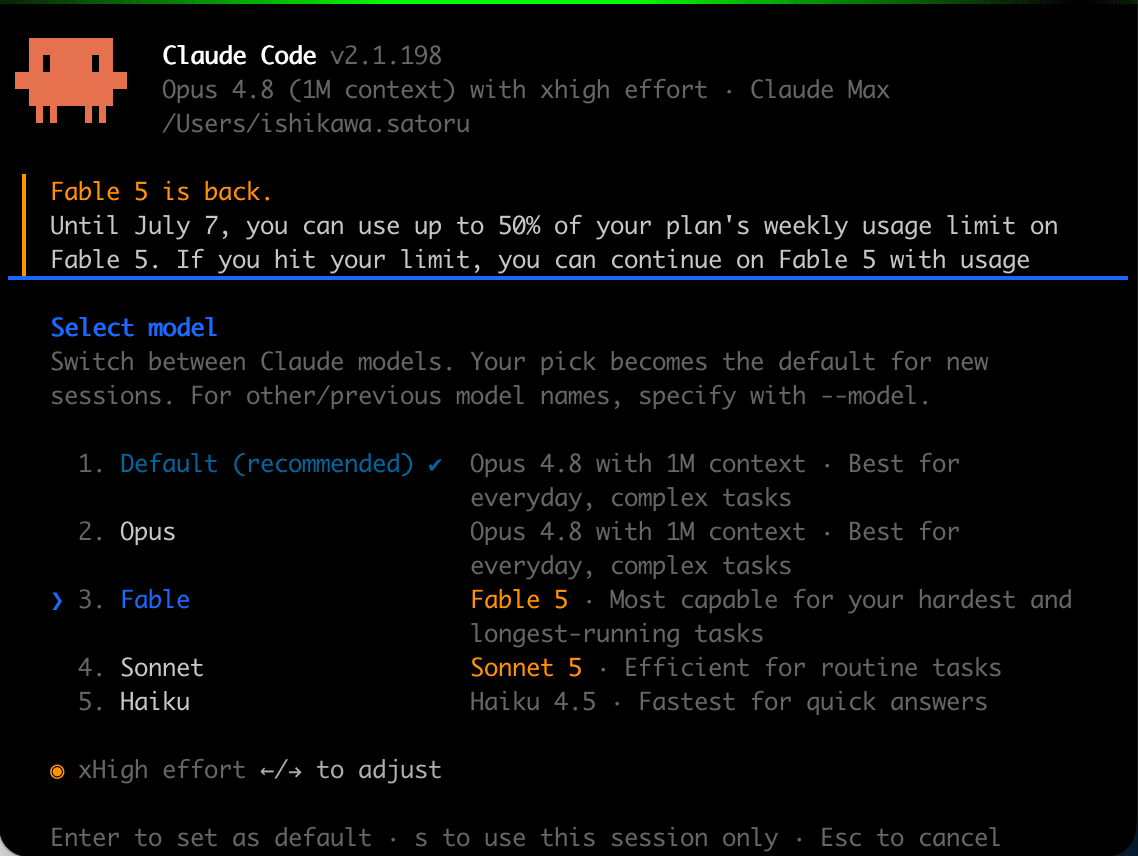Click the Select model heading
The width and height of the screenshot is (1138, 856).
[x=134, y=327]
